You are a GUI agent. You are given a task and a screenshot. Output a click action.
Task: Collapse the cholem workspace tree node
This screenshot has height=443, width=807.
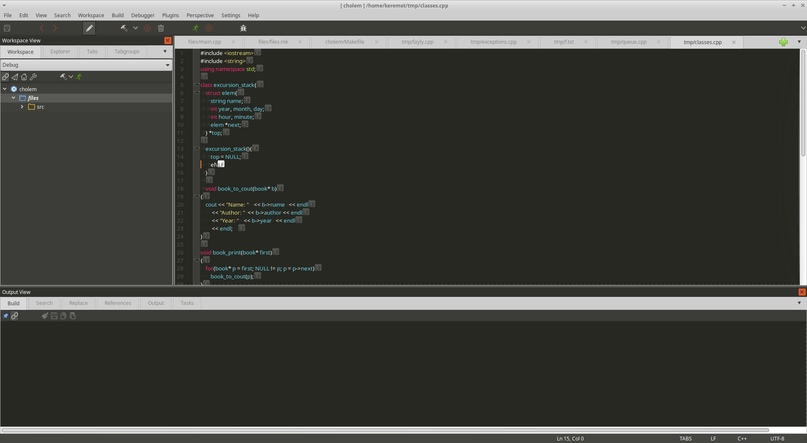[x=4, y=89]
